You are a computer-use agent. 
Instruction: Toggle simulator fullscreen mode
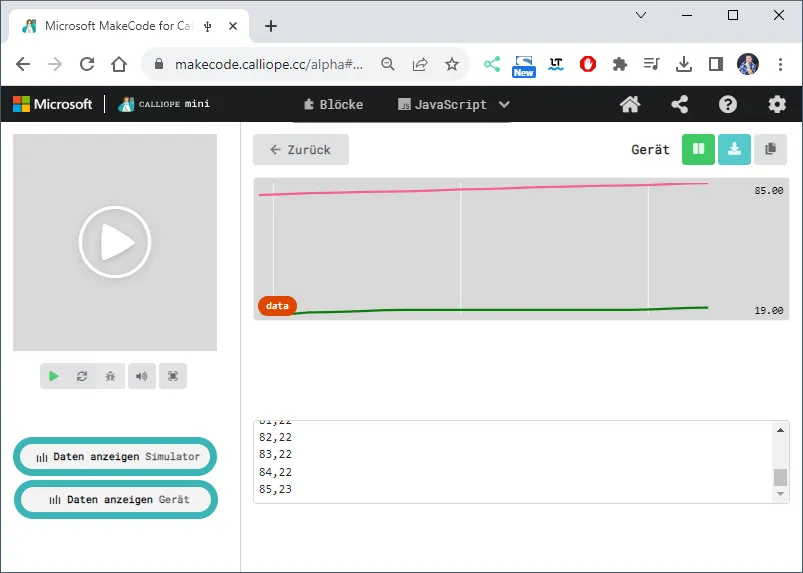tap(172, 376)
